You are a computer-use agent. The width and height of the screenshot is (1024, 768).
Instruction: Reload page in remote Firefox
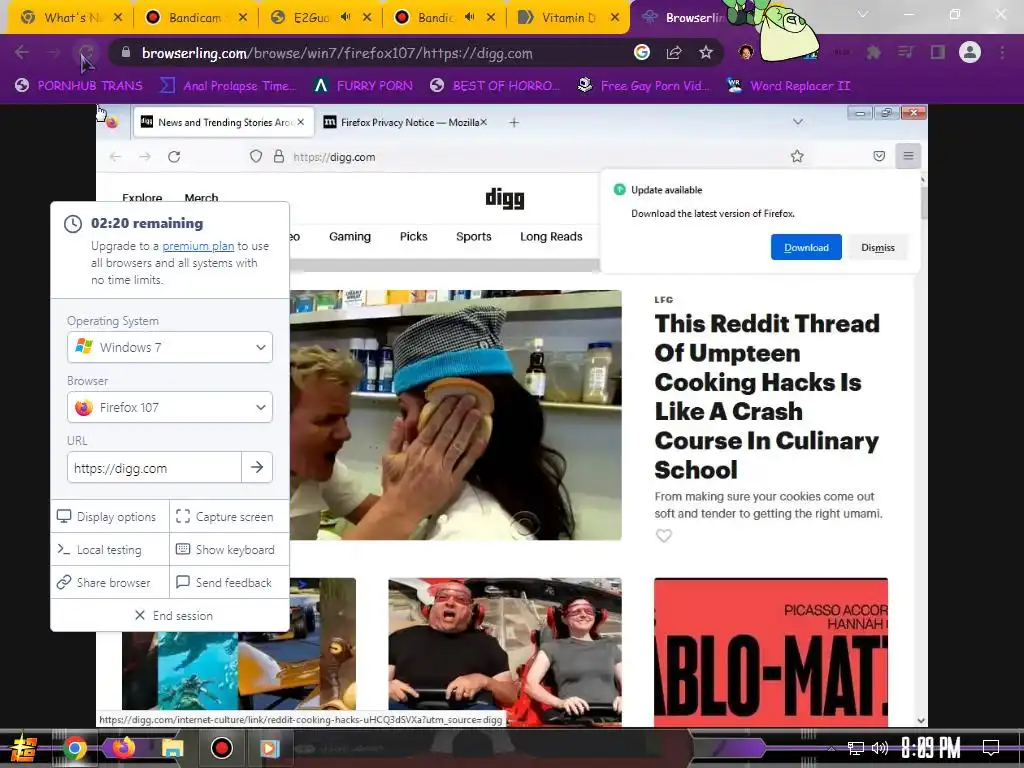tap(174, 157)
